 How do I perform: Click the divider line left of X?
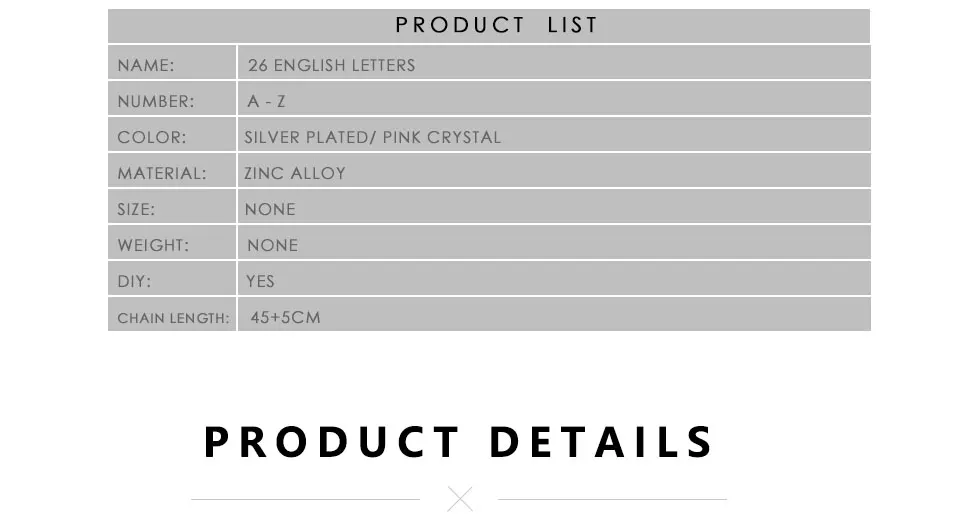click(x=306, y=499)
